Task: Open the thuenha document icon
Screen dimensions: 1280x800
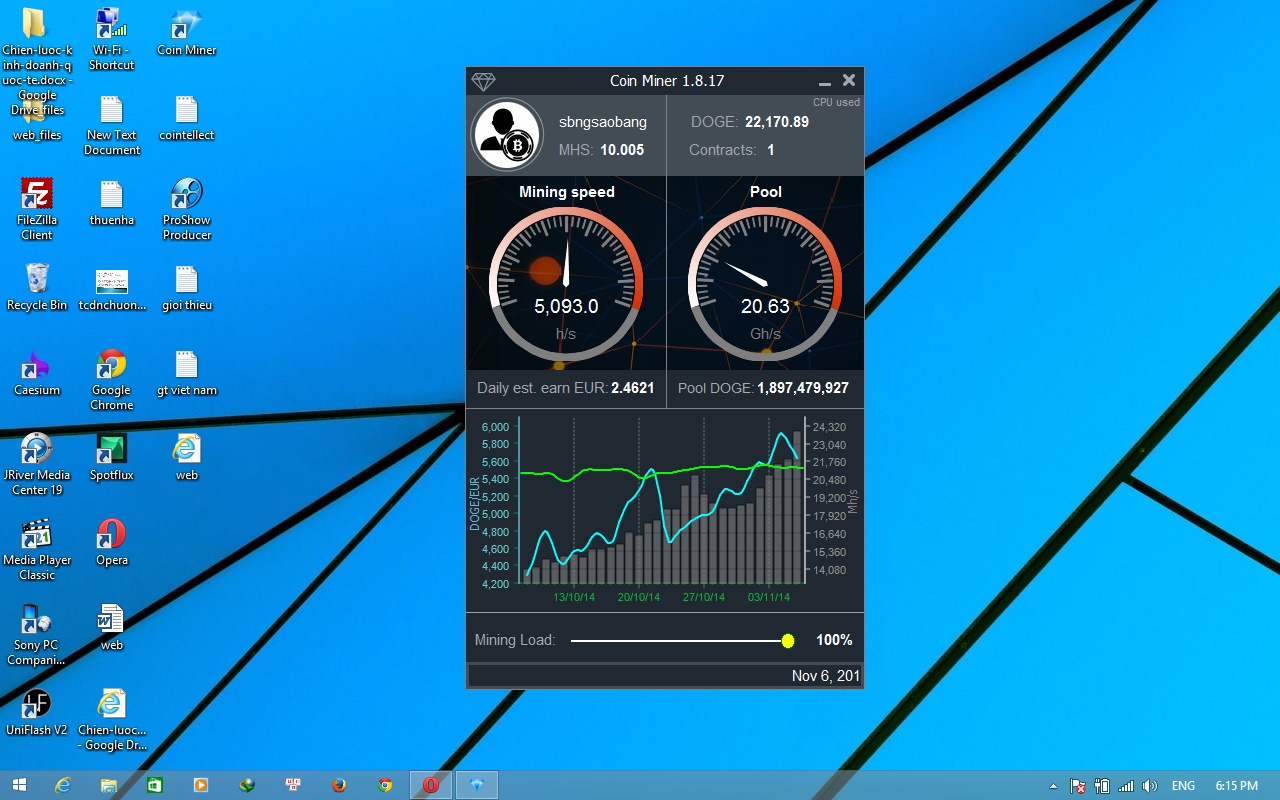Action: coord(112,204)
